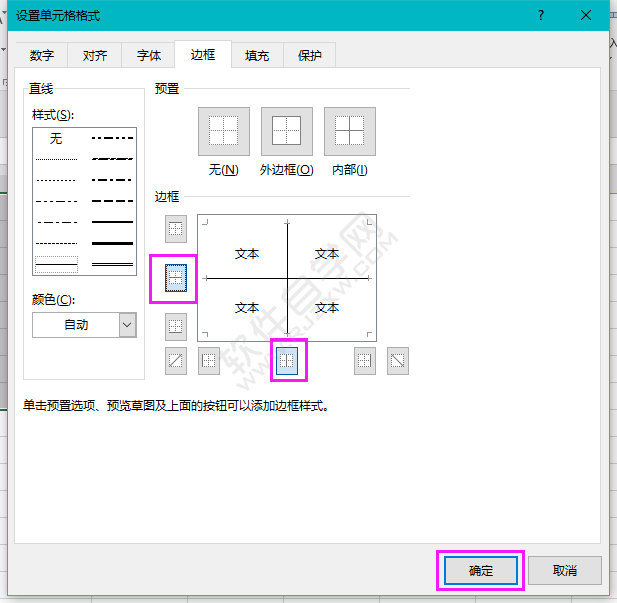Pick the double line style

pos(113,265)
